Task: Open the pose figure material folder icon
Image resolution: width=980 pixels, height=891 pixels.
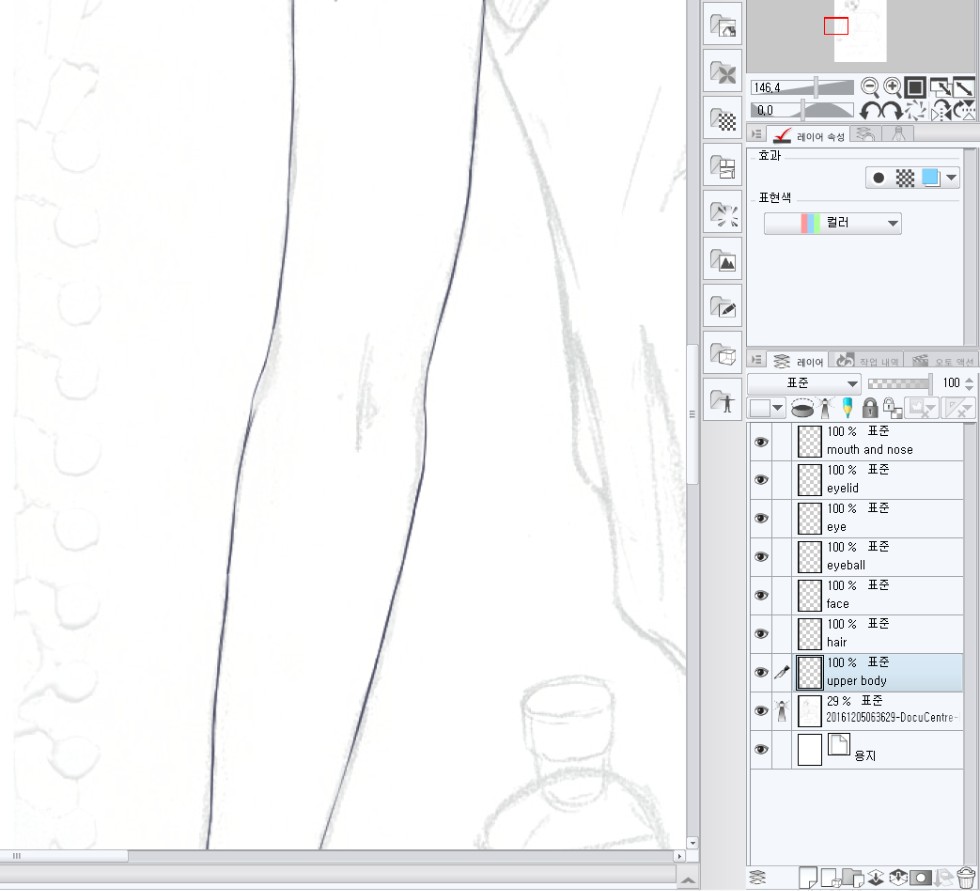Action: tap(722, 401)
